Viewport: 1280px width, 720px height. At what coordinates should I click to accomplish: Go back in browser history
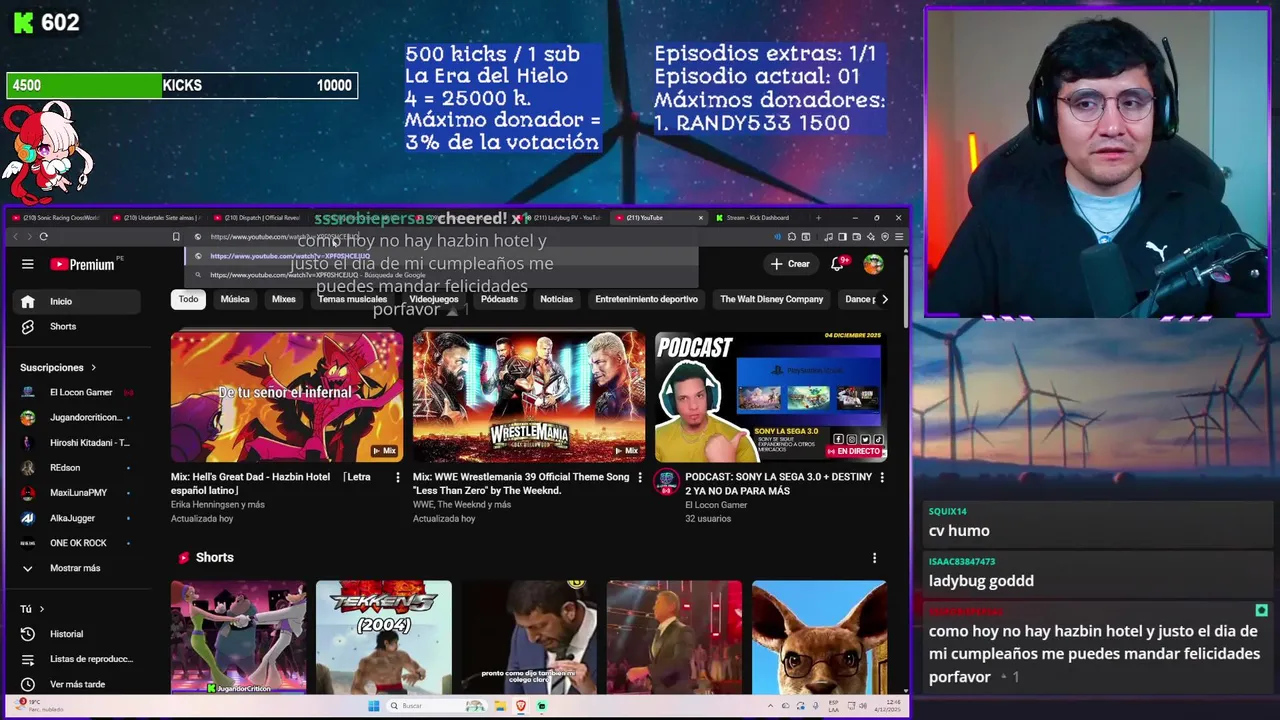click(x=15, y=237)
